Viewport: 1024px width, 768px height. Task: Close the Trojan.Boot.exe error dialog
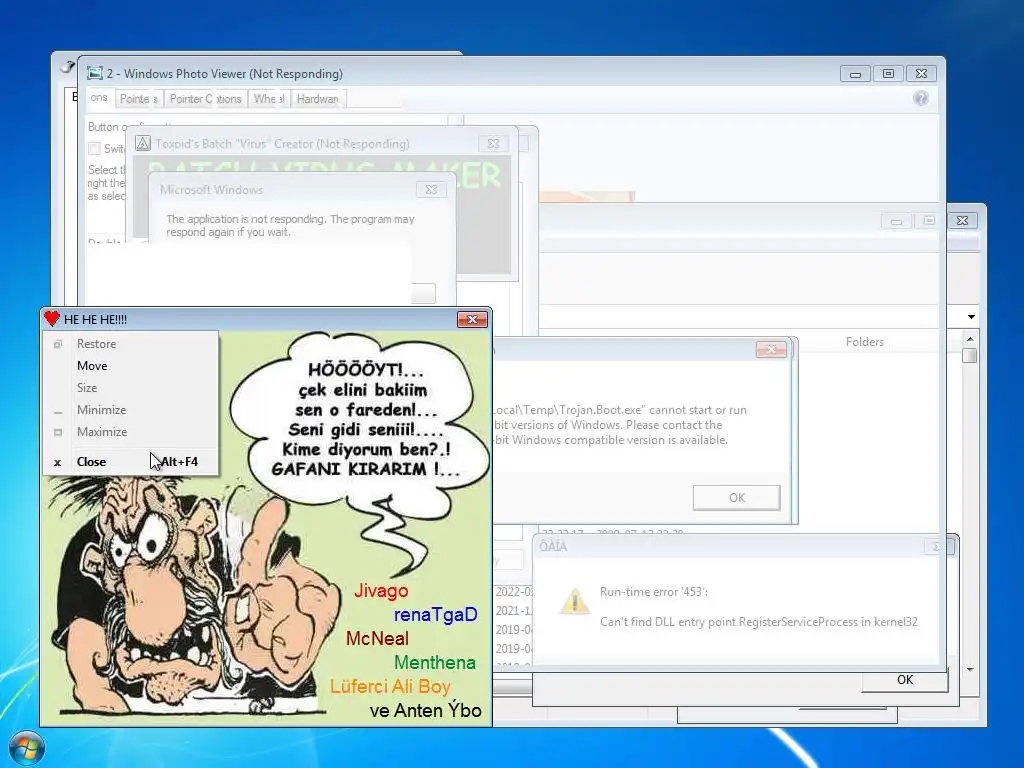(771, 349)
